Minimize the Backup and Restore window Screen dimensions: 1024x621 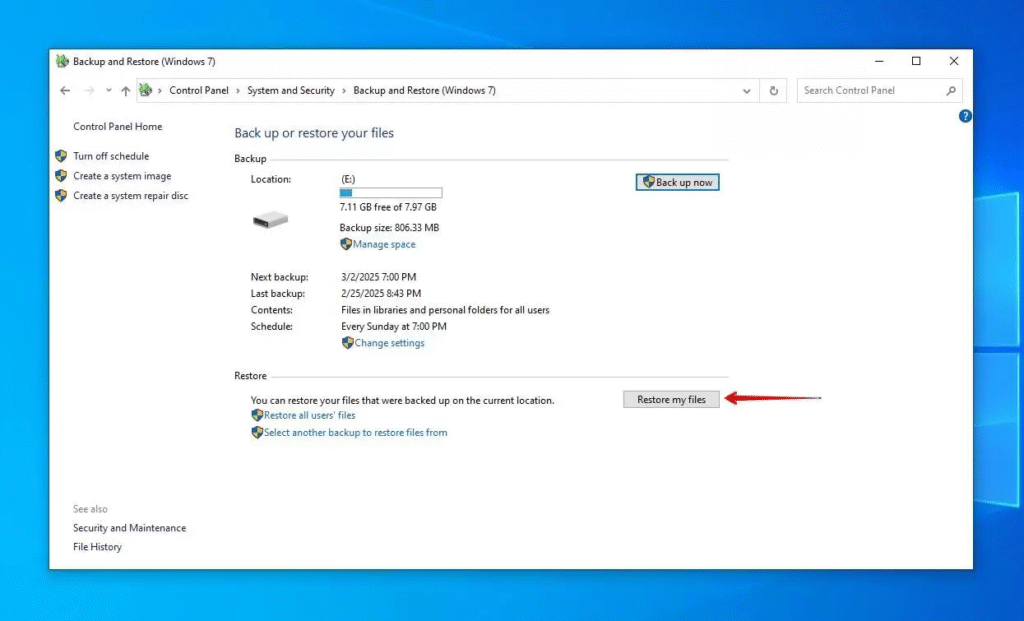(x=879, y=61)
